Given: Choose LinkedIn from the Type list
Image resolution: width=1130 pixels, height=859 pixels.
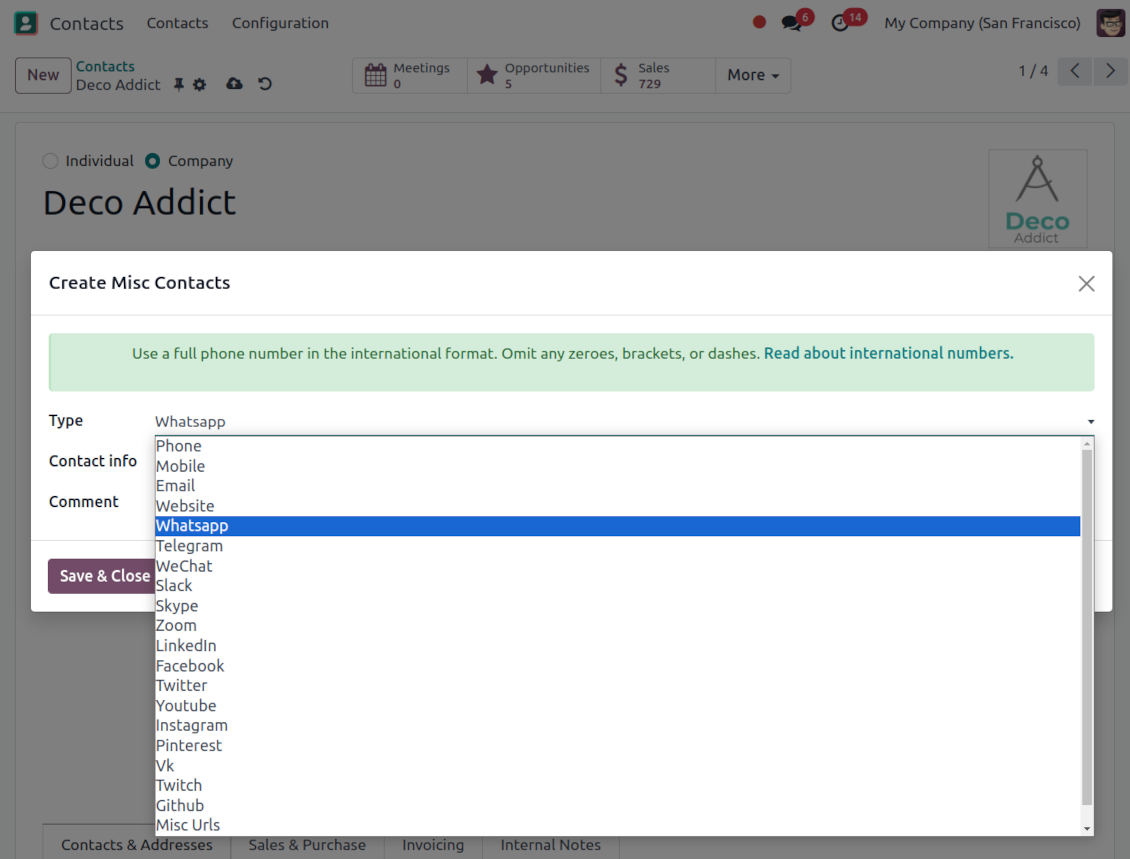Looking at the screenshot, I should pos(618,646).
